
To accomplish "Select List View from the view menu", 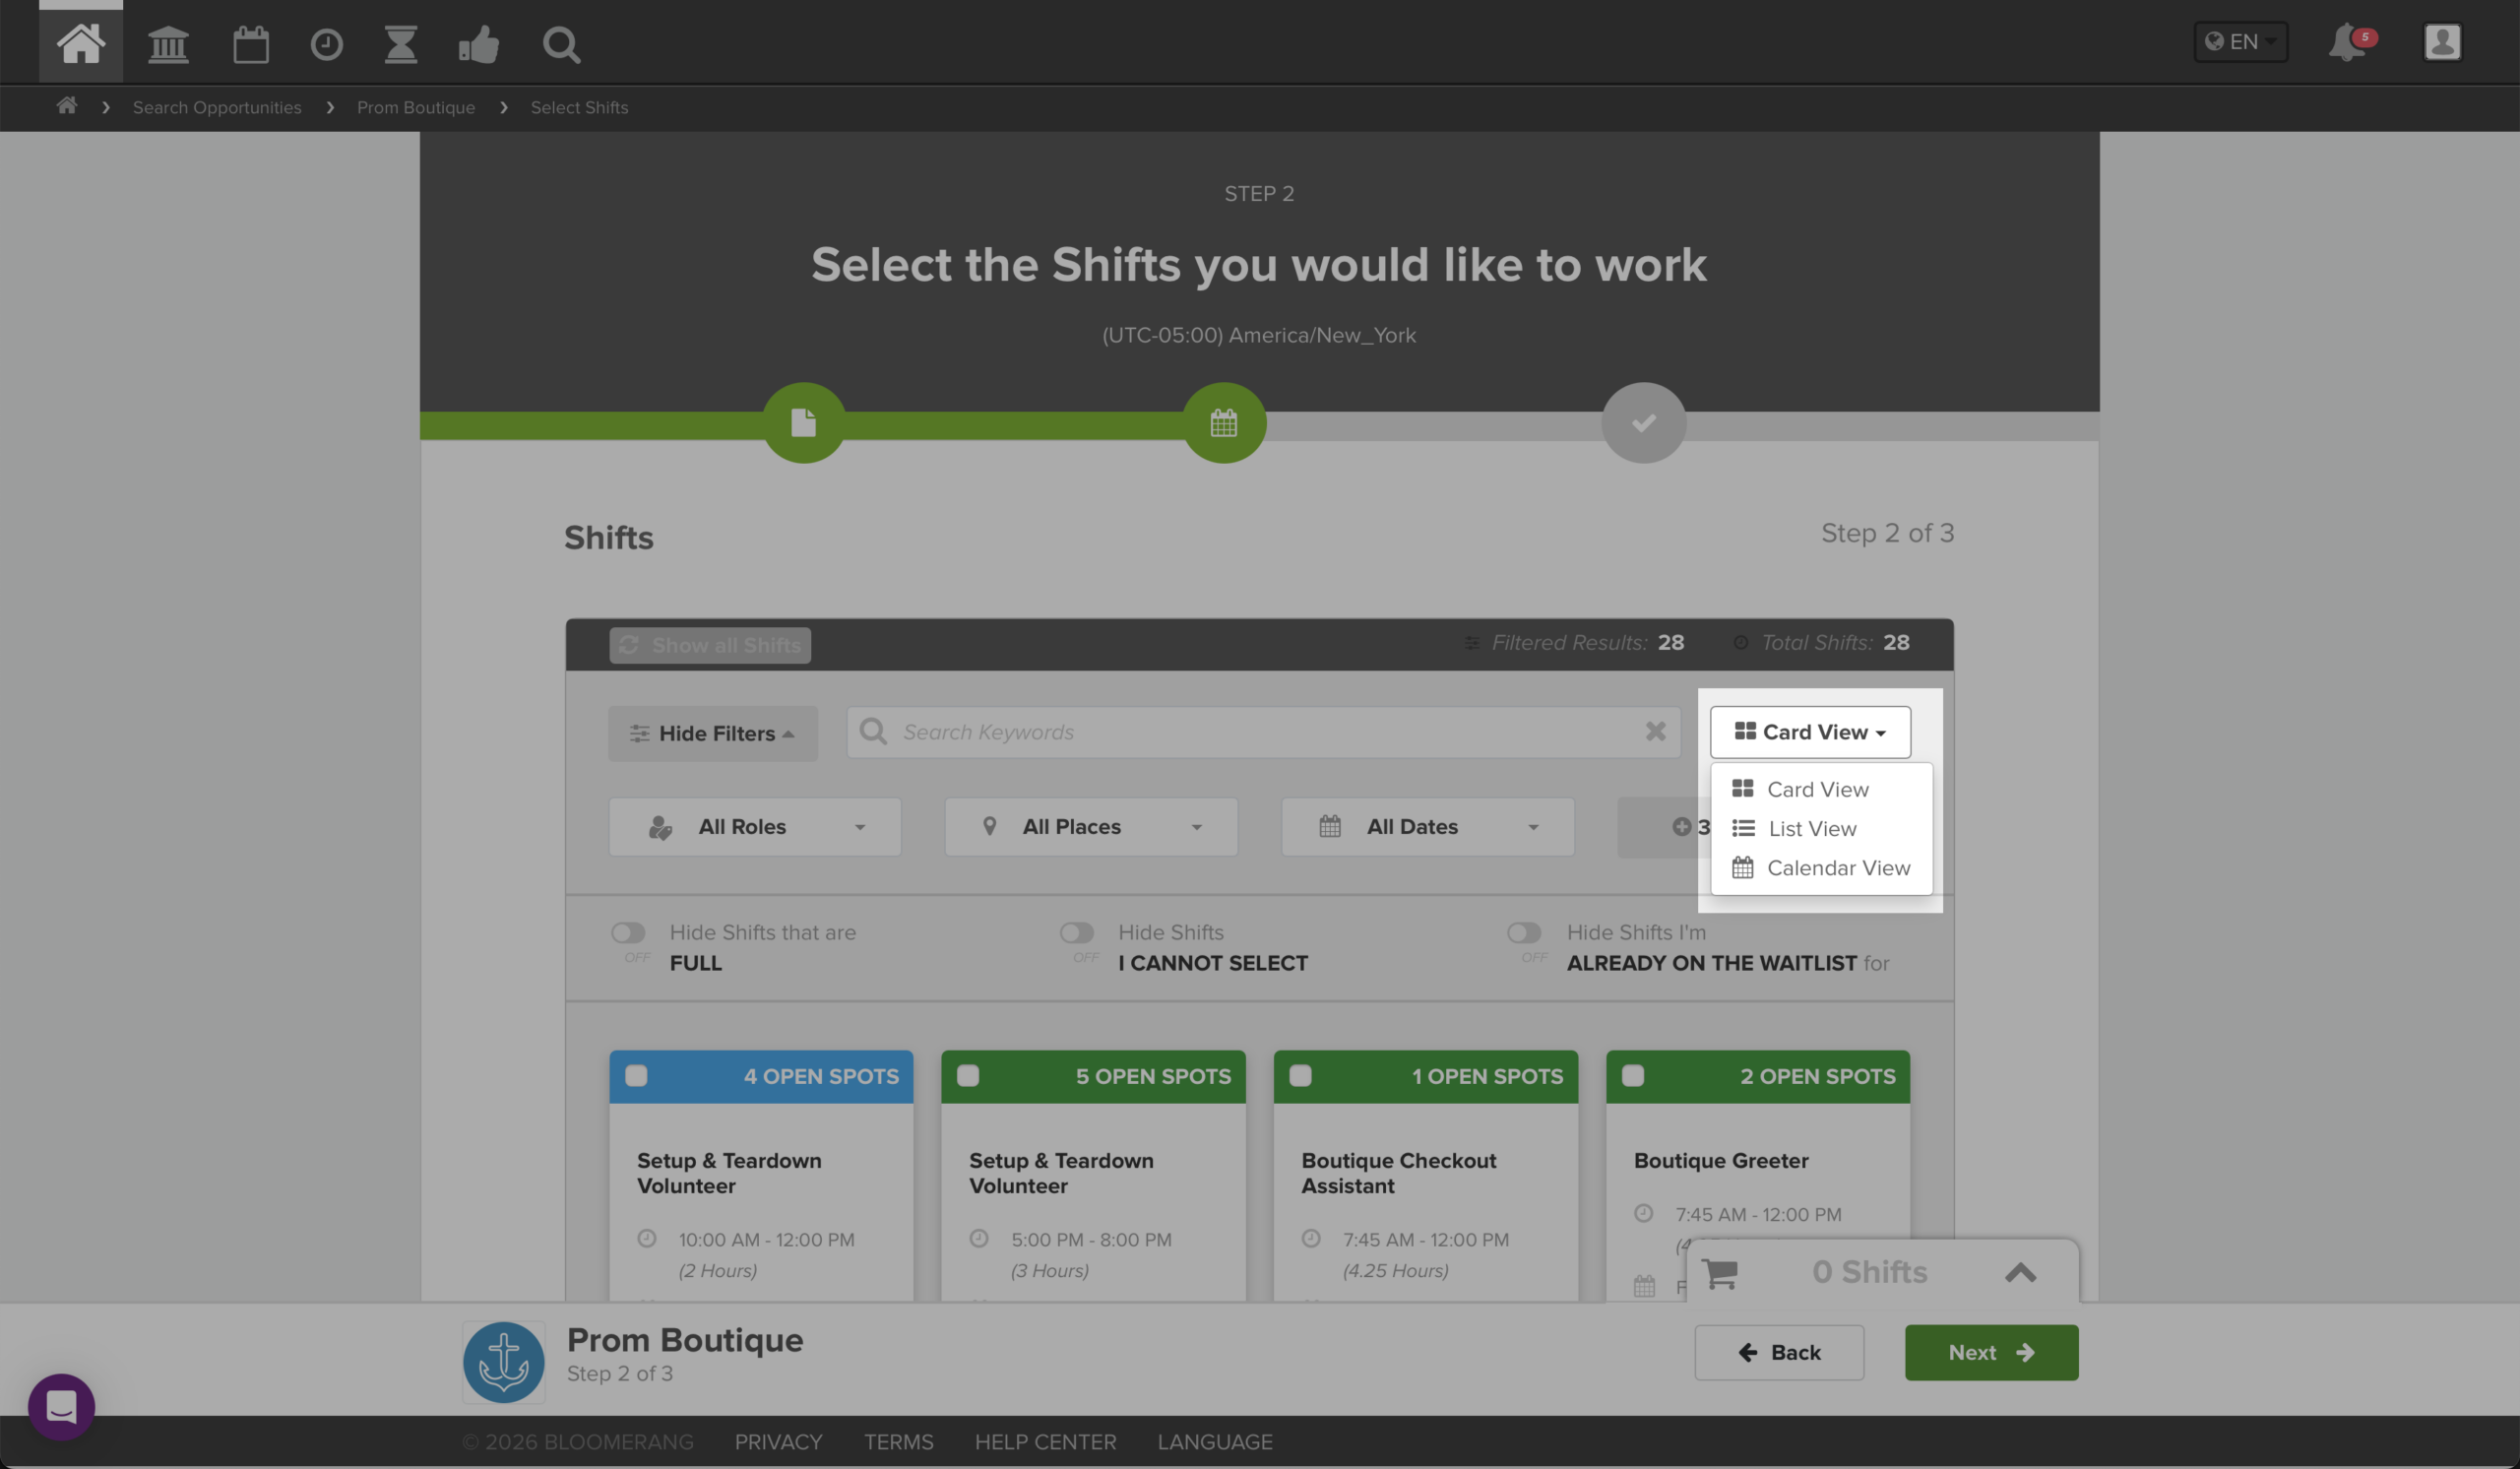I will click(x=1811, y=828).
